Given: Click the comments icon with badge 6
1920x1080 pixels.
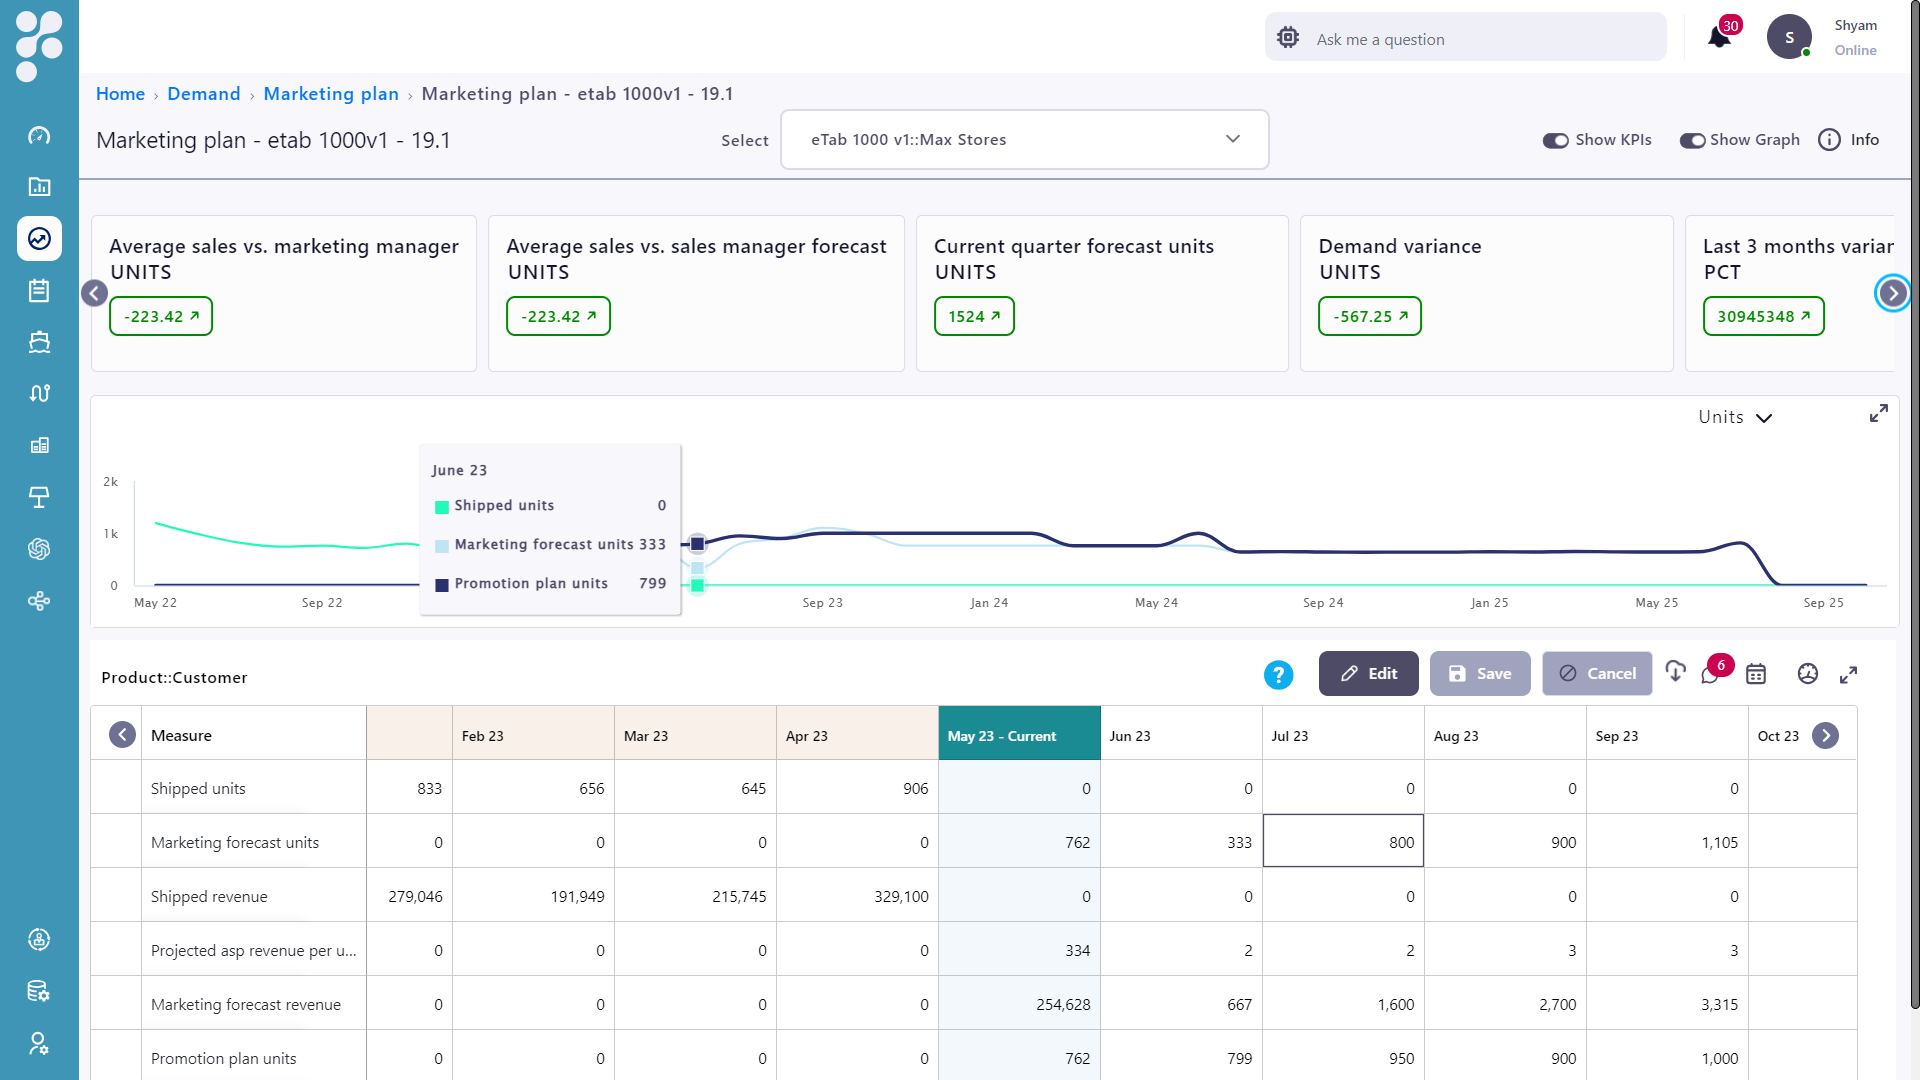Looking at the screenshot, I should pyautogui.click(x=1710, y=674).
